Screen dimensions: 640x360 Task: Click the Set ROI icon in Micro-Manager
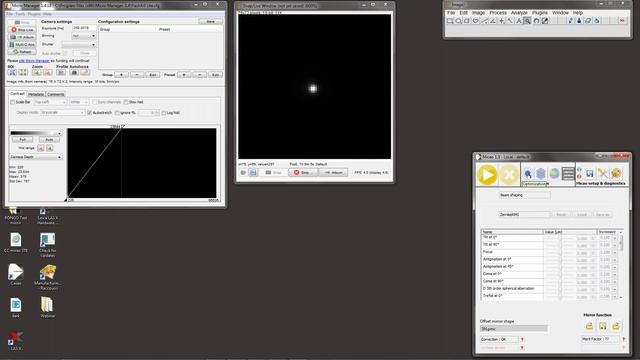click(x=12, y=73)
